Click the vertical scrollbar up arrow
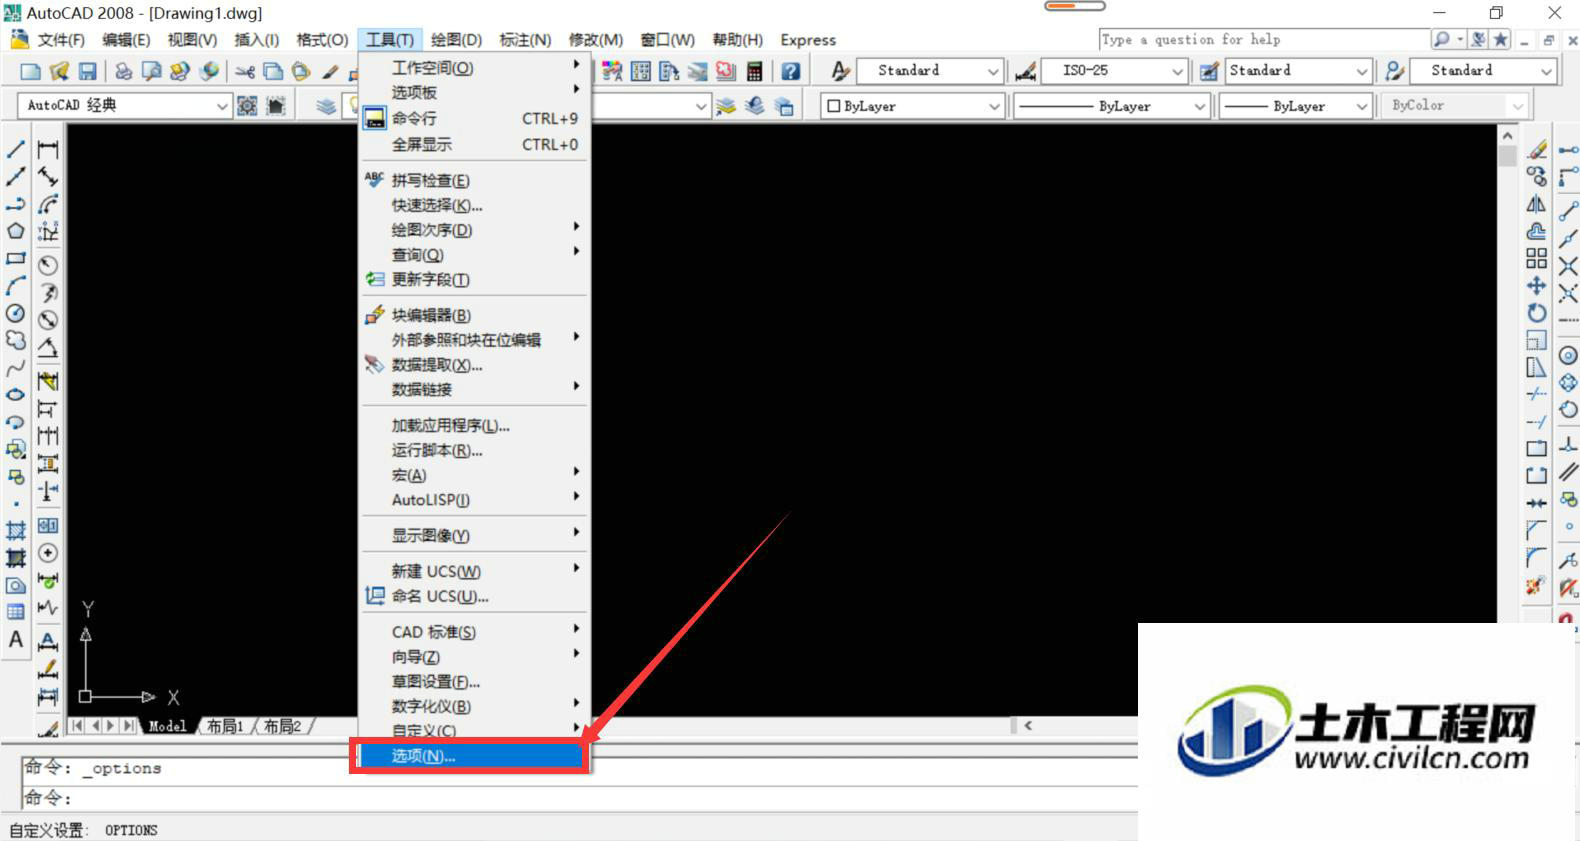Viewport: 1580px width, 841px height. 1508,135
